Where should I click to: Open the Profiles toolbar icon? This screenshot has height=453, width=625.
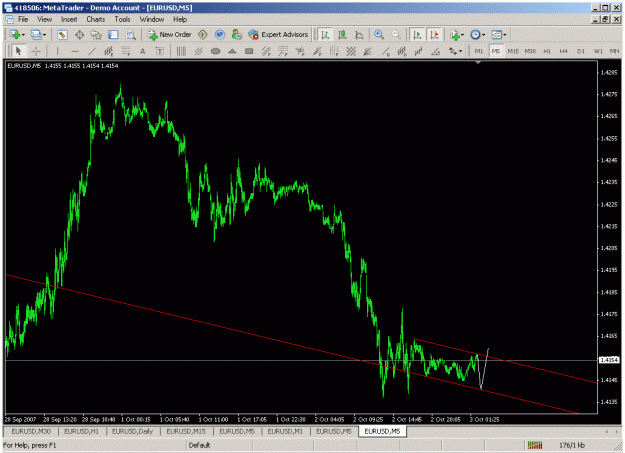pyautogui.click(x=36, y=35)
